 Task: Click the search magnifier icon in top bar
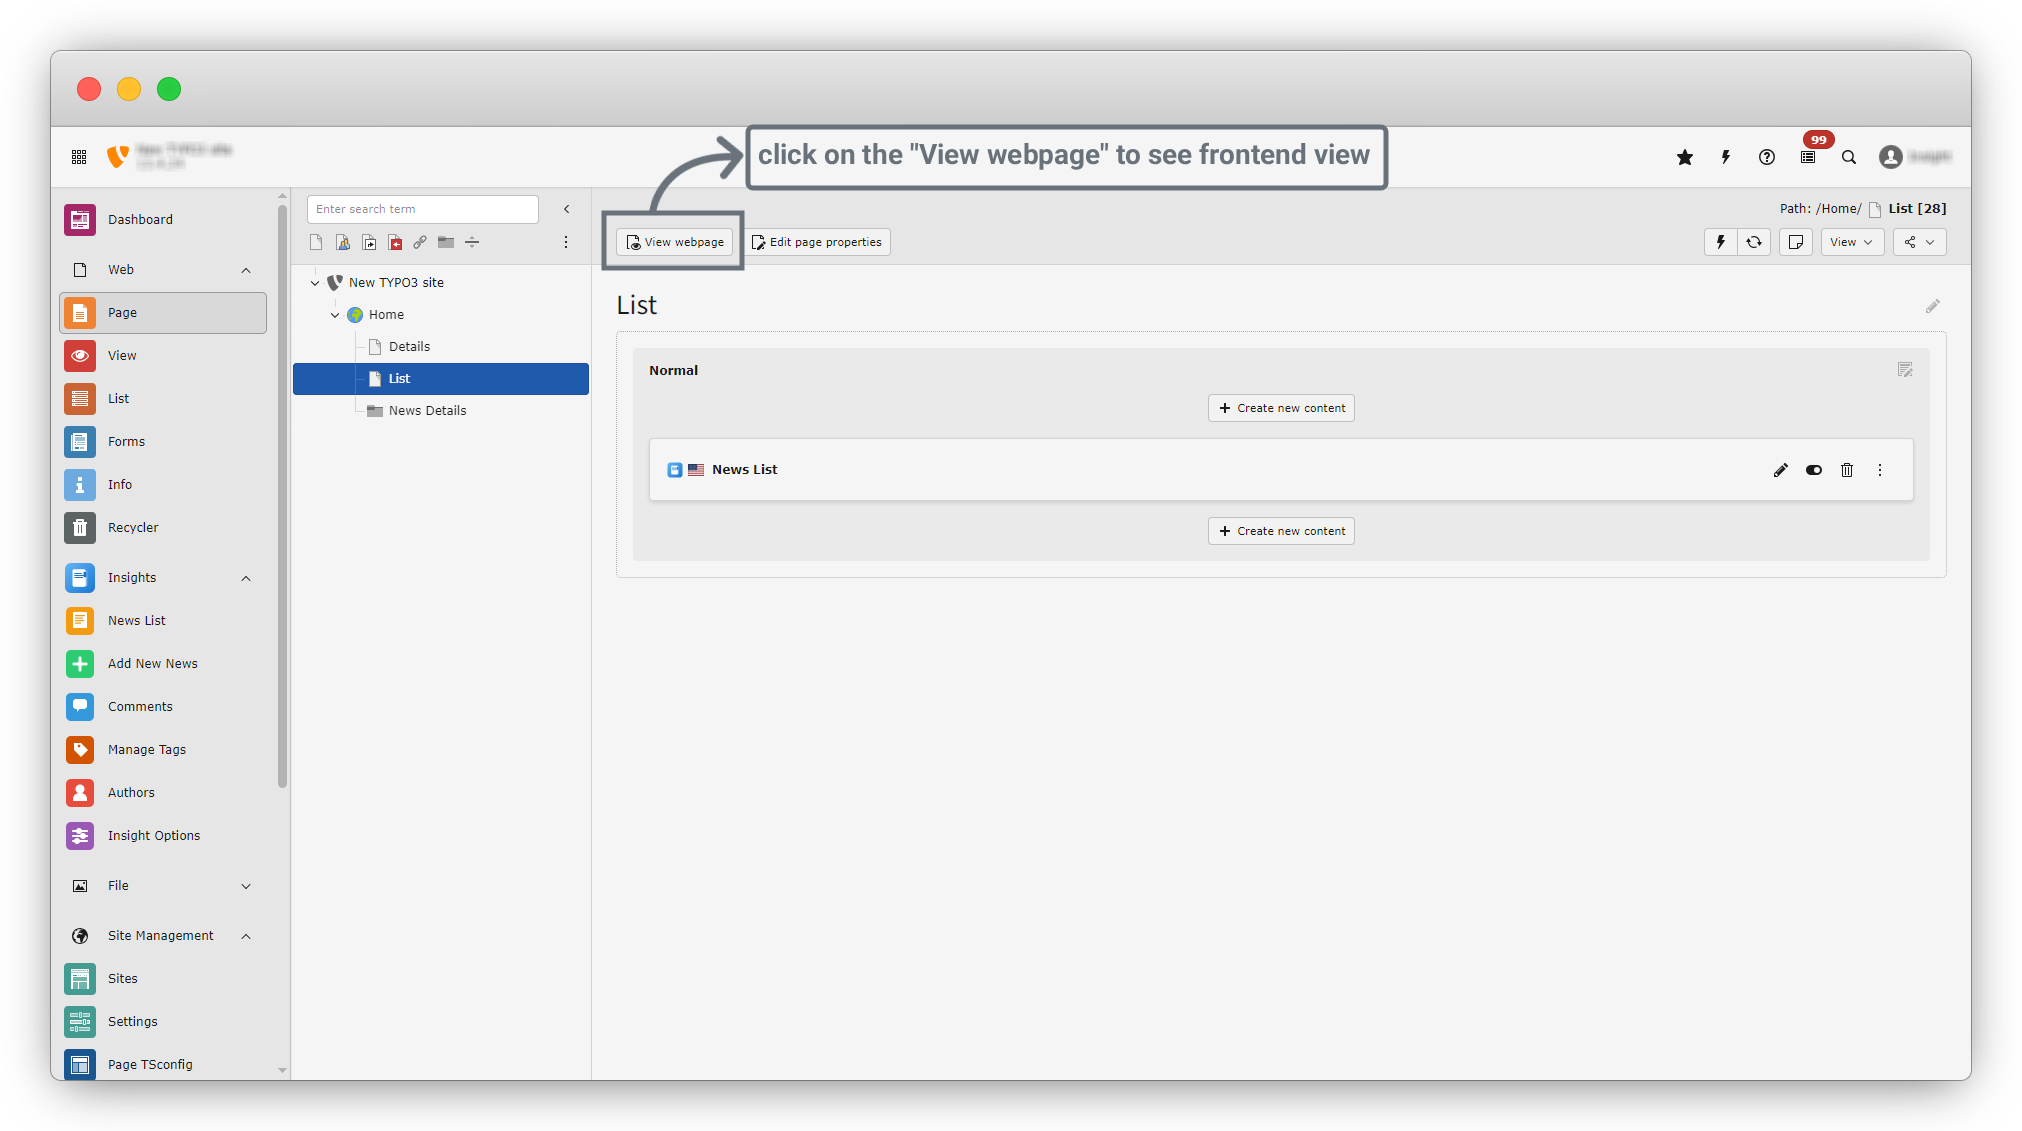[1849, 157]
